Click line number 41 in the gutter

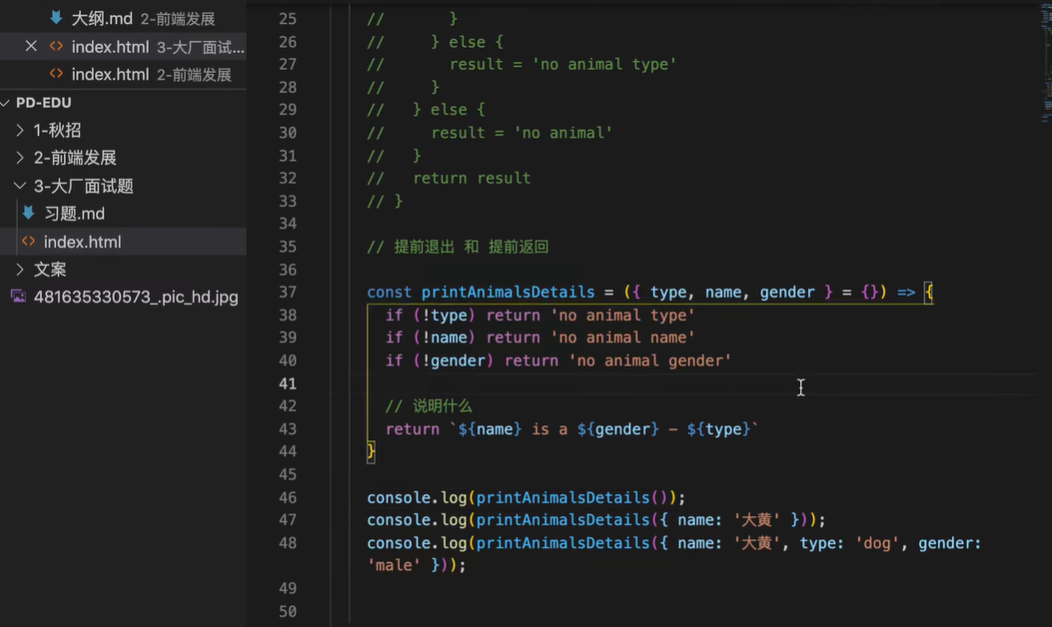click(x=288, y=384)
